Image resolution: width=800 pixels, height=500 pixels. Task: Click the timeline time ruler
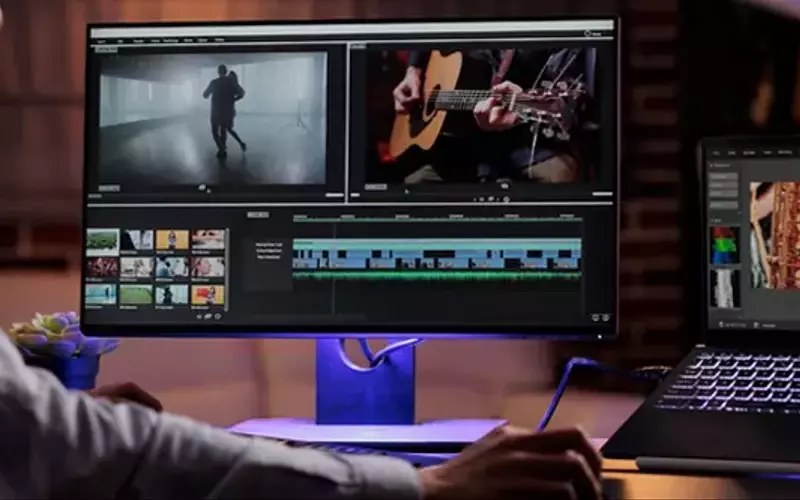tap(437, 217)
